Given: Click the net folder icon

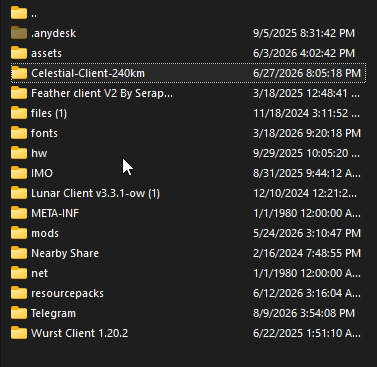Looking at the screenshot, I should [x=19, y=273].
